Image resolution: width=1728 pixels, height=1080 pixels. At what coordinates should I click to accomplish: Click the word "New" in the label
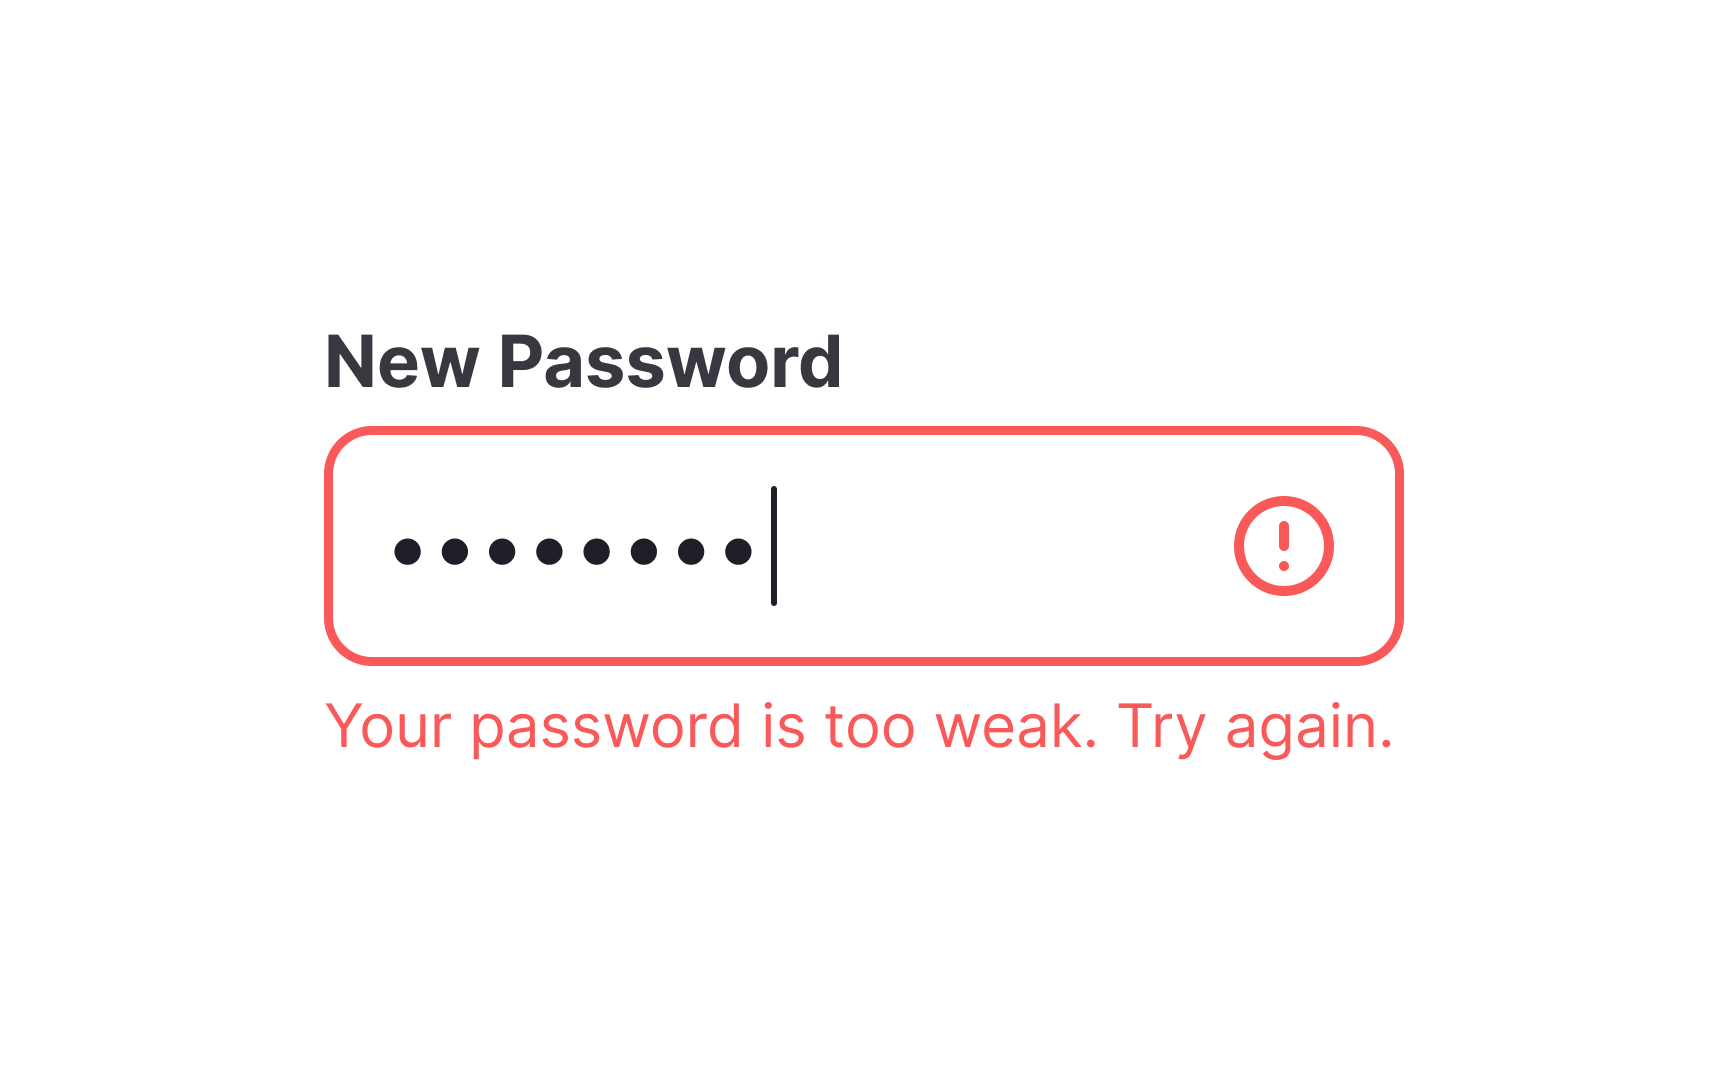[402, 362]
